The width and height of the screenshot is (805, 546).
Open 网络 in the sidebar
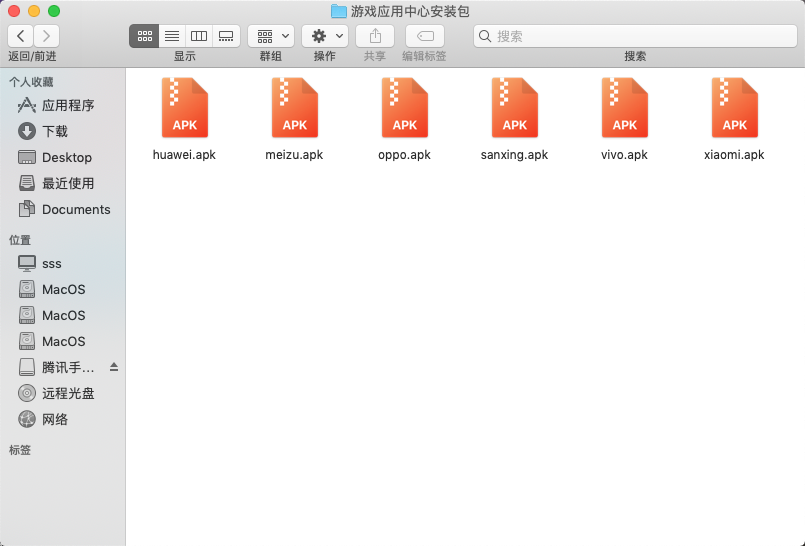63,420
